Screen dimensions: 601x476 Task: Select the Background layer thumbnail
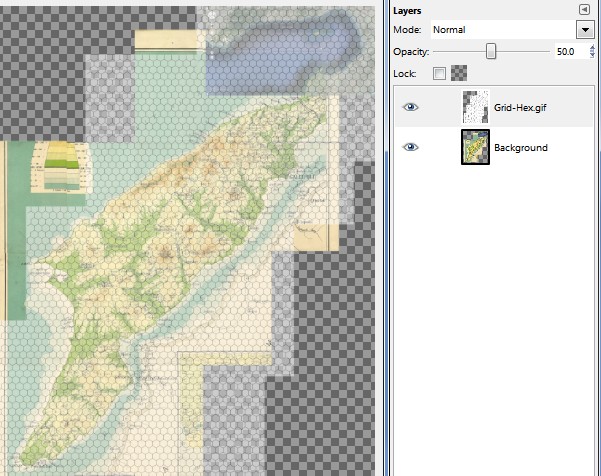pyautogui.click(x=475, y=147)
